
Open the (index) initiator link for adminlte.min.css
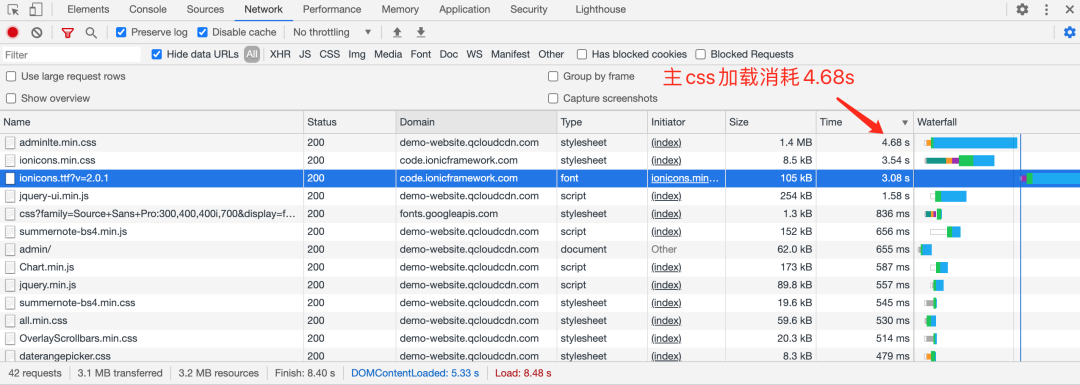pyautogui.click(x=666, y=143)
